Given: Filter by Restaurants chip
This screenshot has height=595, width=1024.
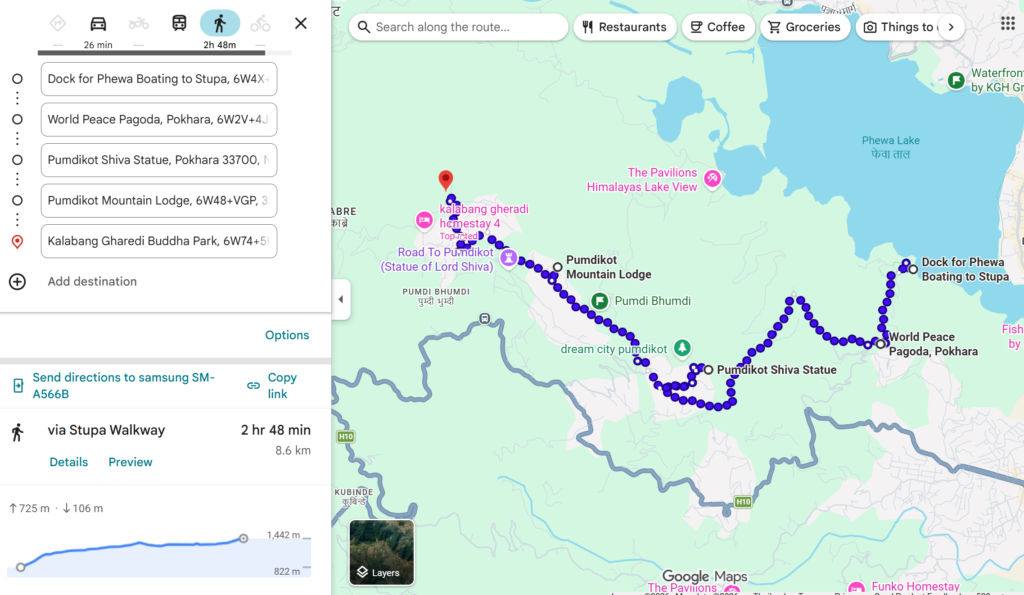Looking at the screenshot, I should pos(624,27).
